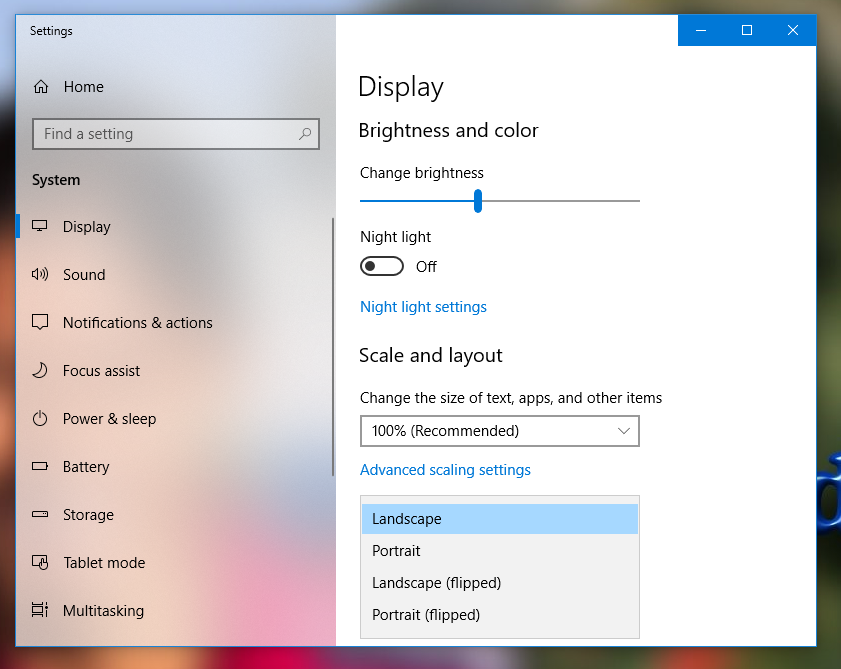Click the Scale and layout heading

coord(430,355)
